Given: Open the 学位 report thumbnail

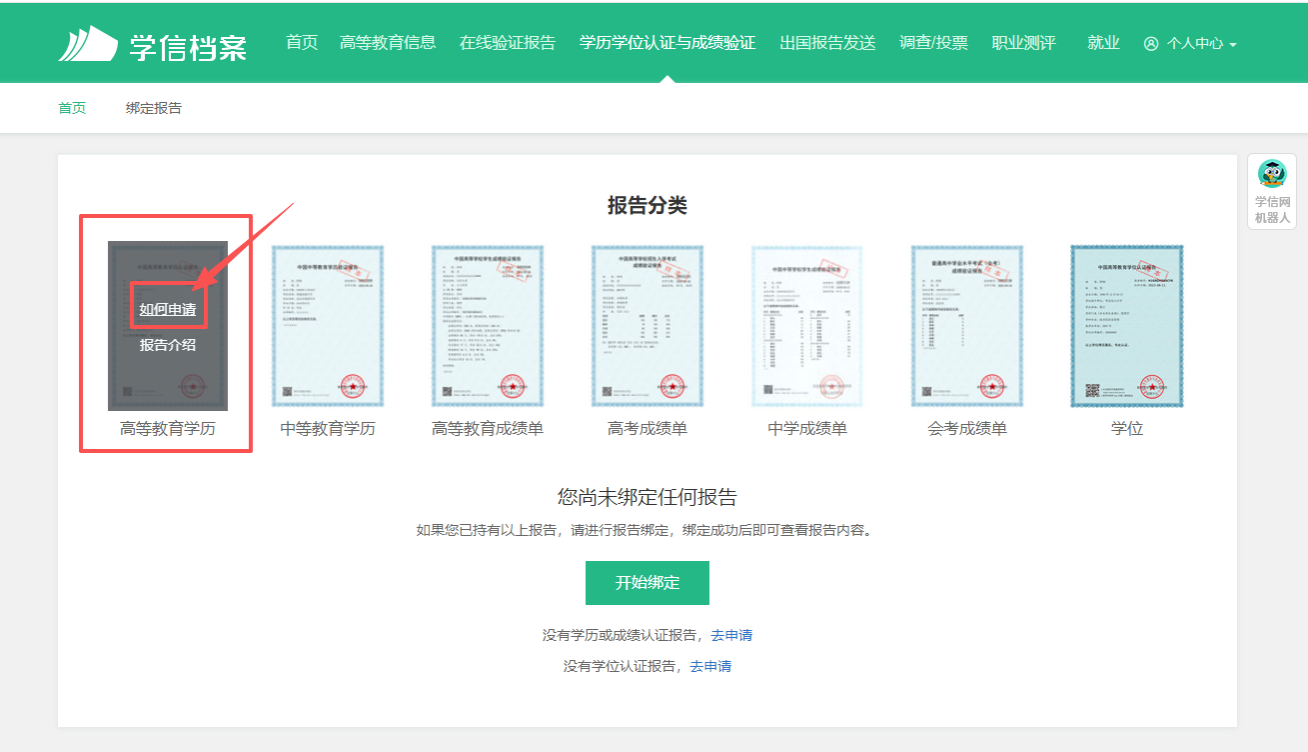Looking at the screenshot, I should pos(1127,326).
